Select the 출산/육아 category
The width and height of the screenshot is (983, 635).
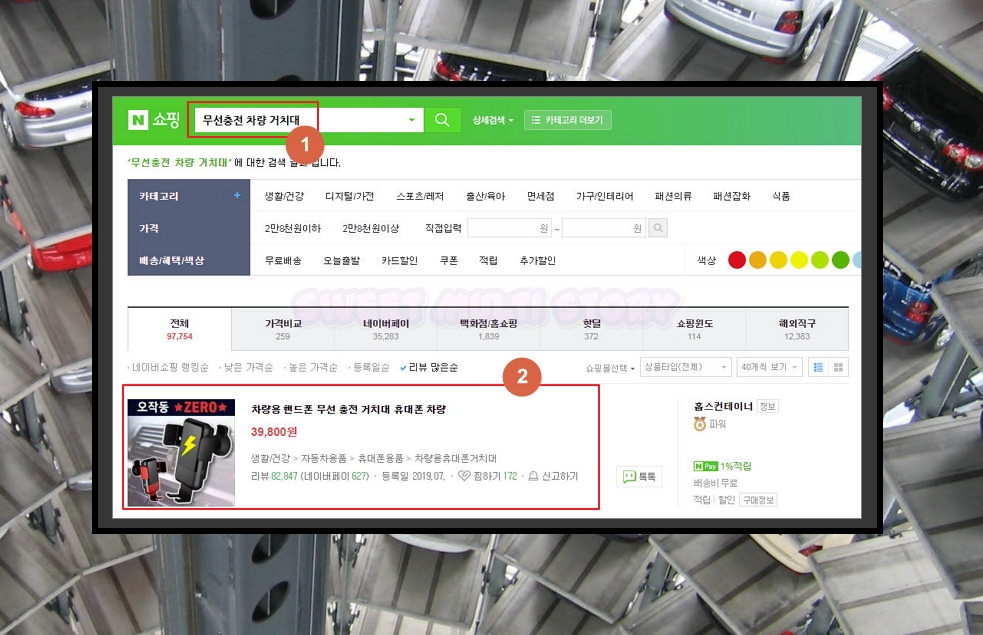[x=485, y=196]
